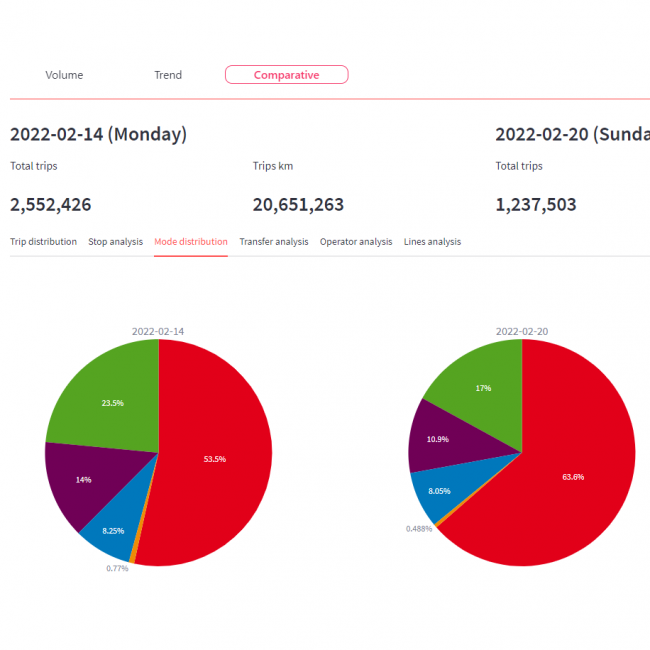Switch to Stop analysis
This screenshot has width=650, height=650.
click(x=115, y=242)
